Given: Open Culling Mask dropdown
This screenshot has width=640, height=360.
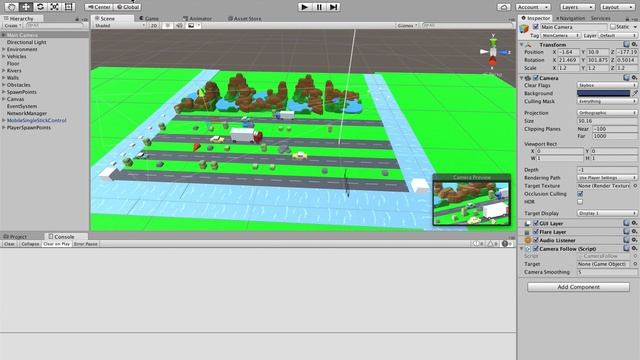Looking at the screenshot, I should [607, 101].
